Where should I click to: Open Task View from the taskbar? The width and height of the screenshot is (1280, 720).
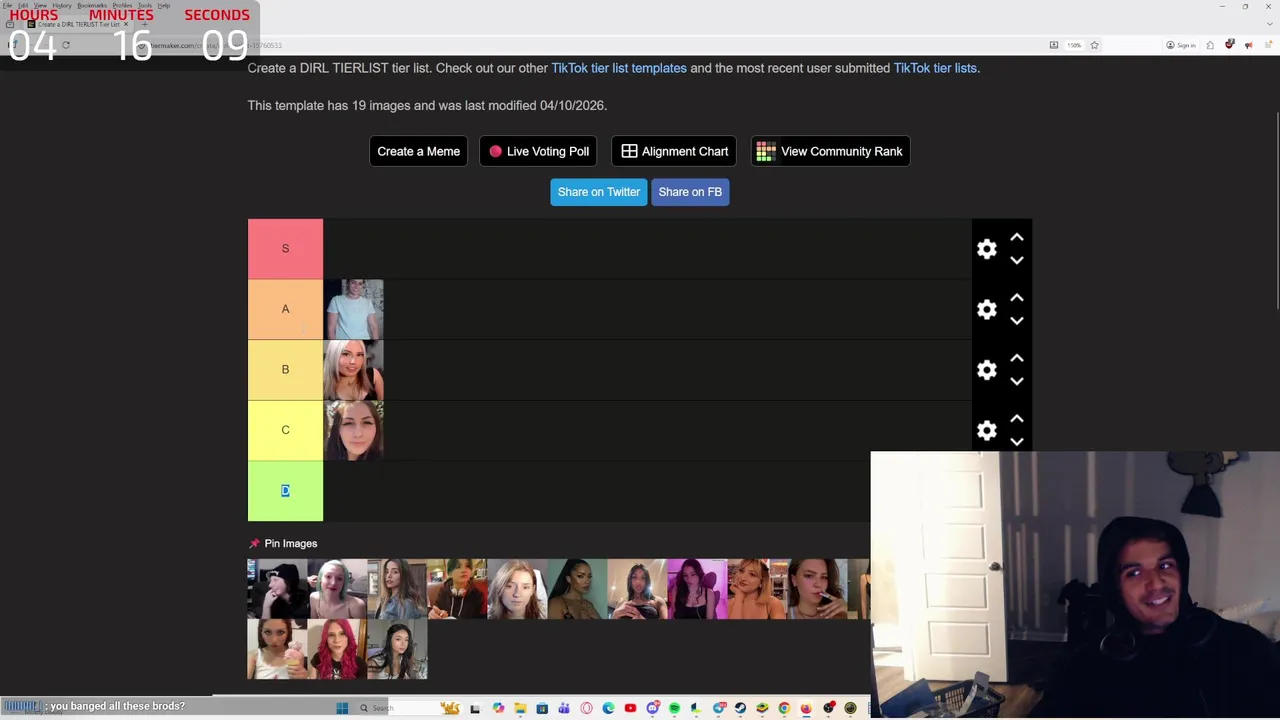475,708
